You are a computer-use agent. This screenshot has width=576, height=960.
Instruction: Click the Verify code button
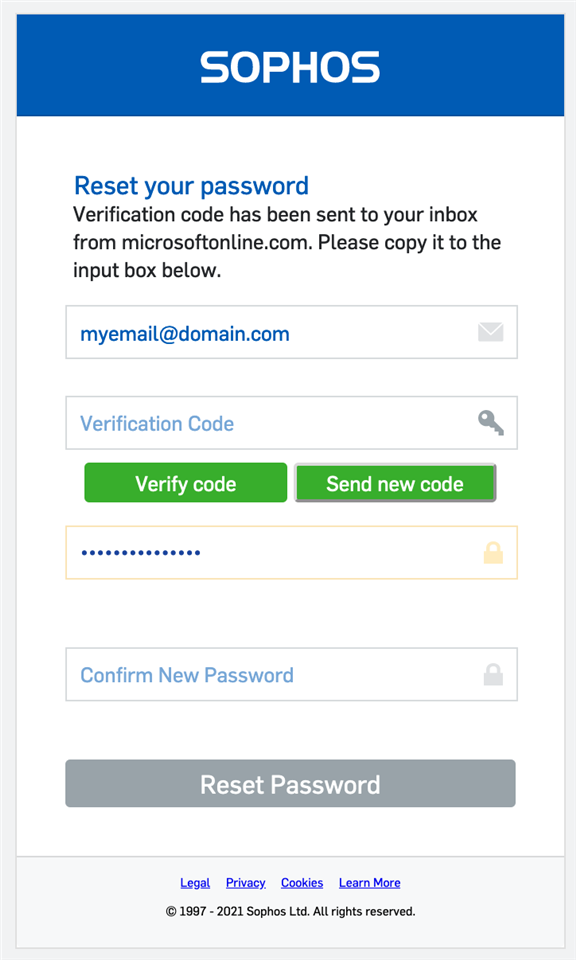[x=185, y=483]
